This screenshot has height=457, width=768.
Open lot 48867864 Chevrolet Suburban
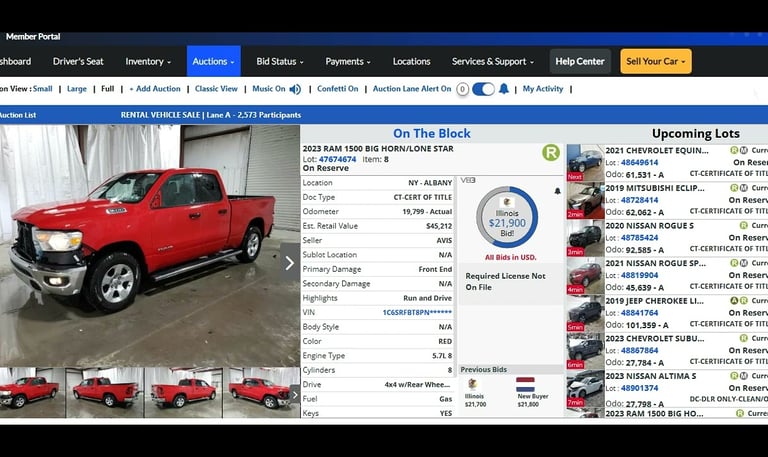coord(639,350)
